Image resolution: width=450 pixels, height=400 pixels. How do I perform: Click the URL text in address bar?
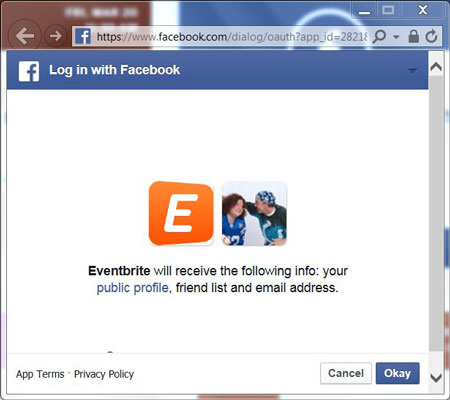tap(232, 37)
